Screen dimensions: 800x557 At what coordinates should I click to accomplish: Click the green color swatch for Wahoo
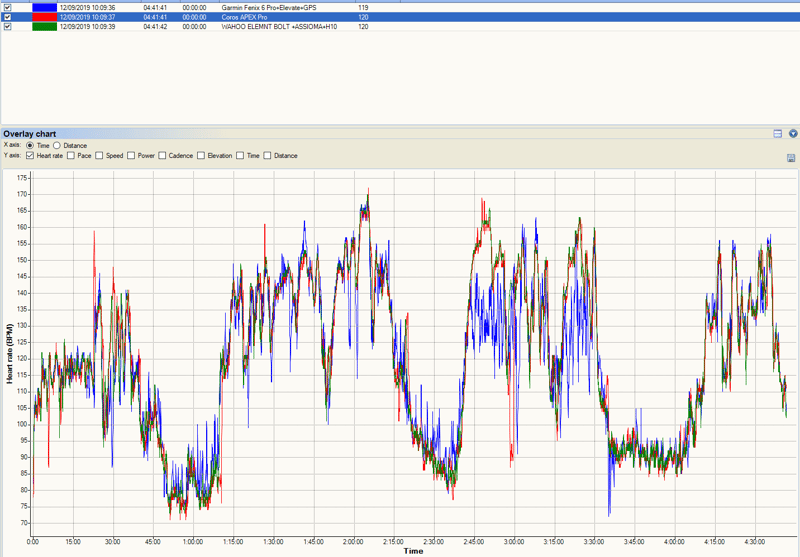44,27
